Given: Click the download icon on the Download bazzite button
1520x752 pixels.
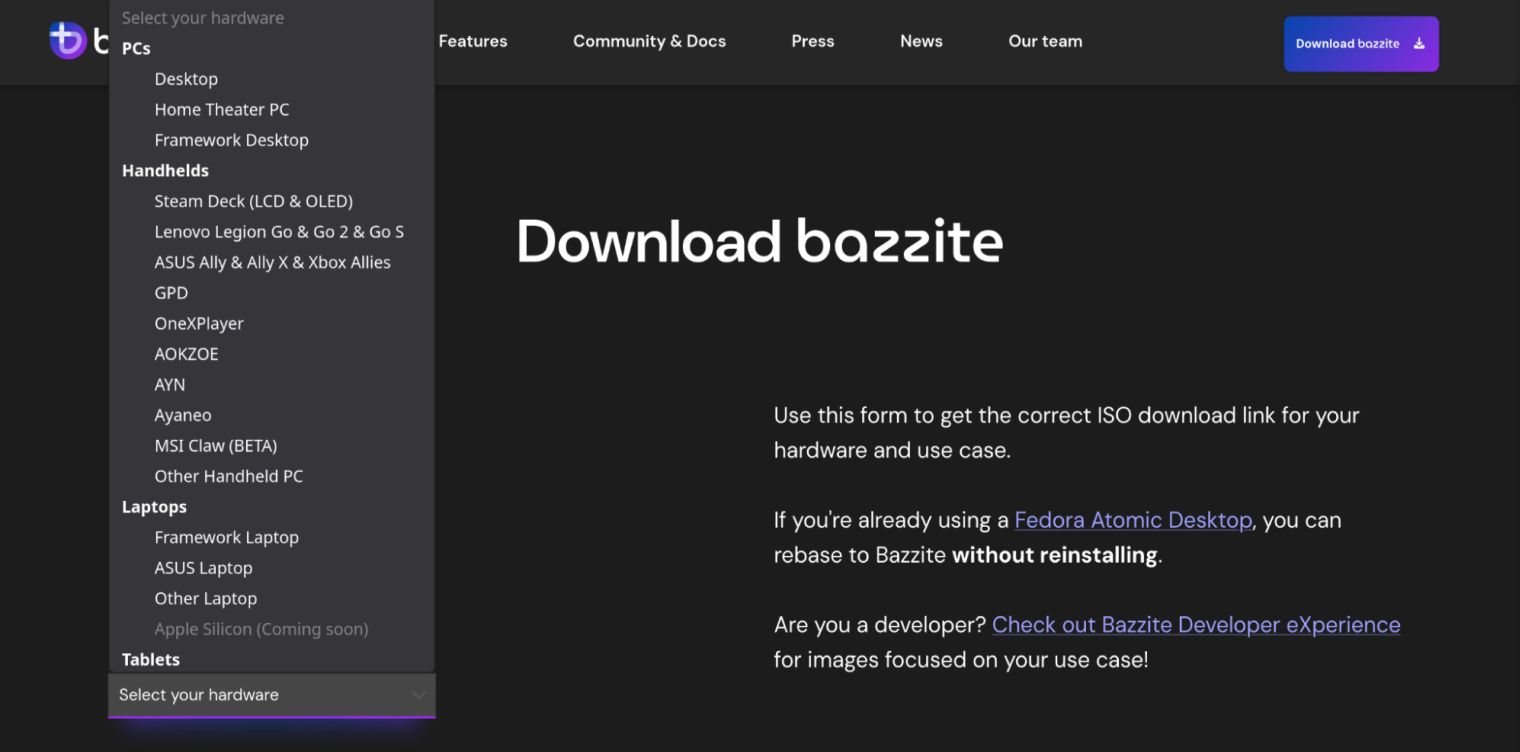Looking at the screenshot, I should point(1419,44).
